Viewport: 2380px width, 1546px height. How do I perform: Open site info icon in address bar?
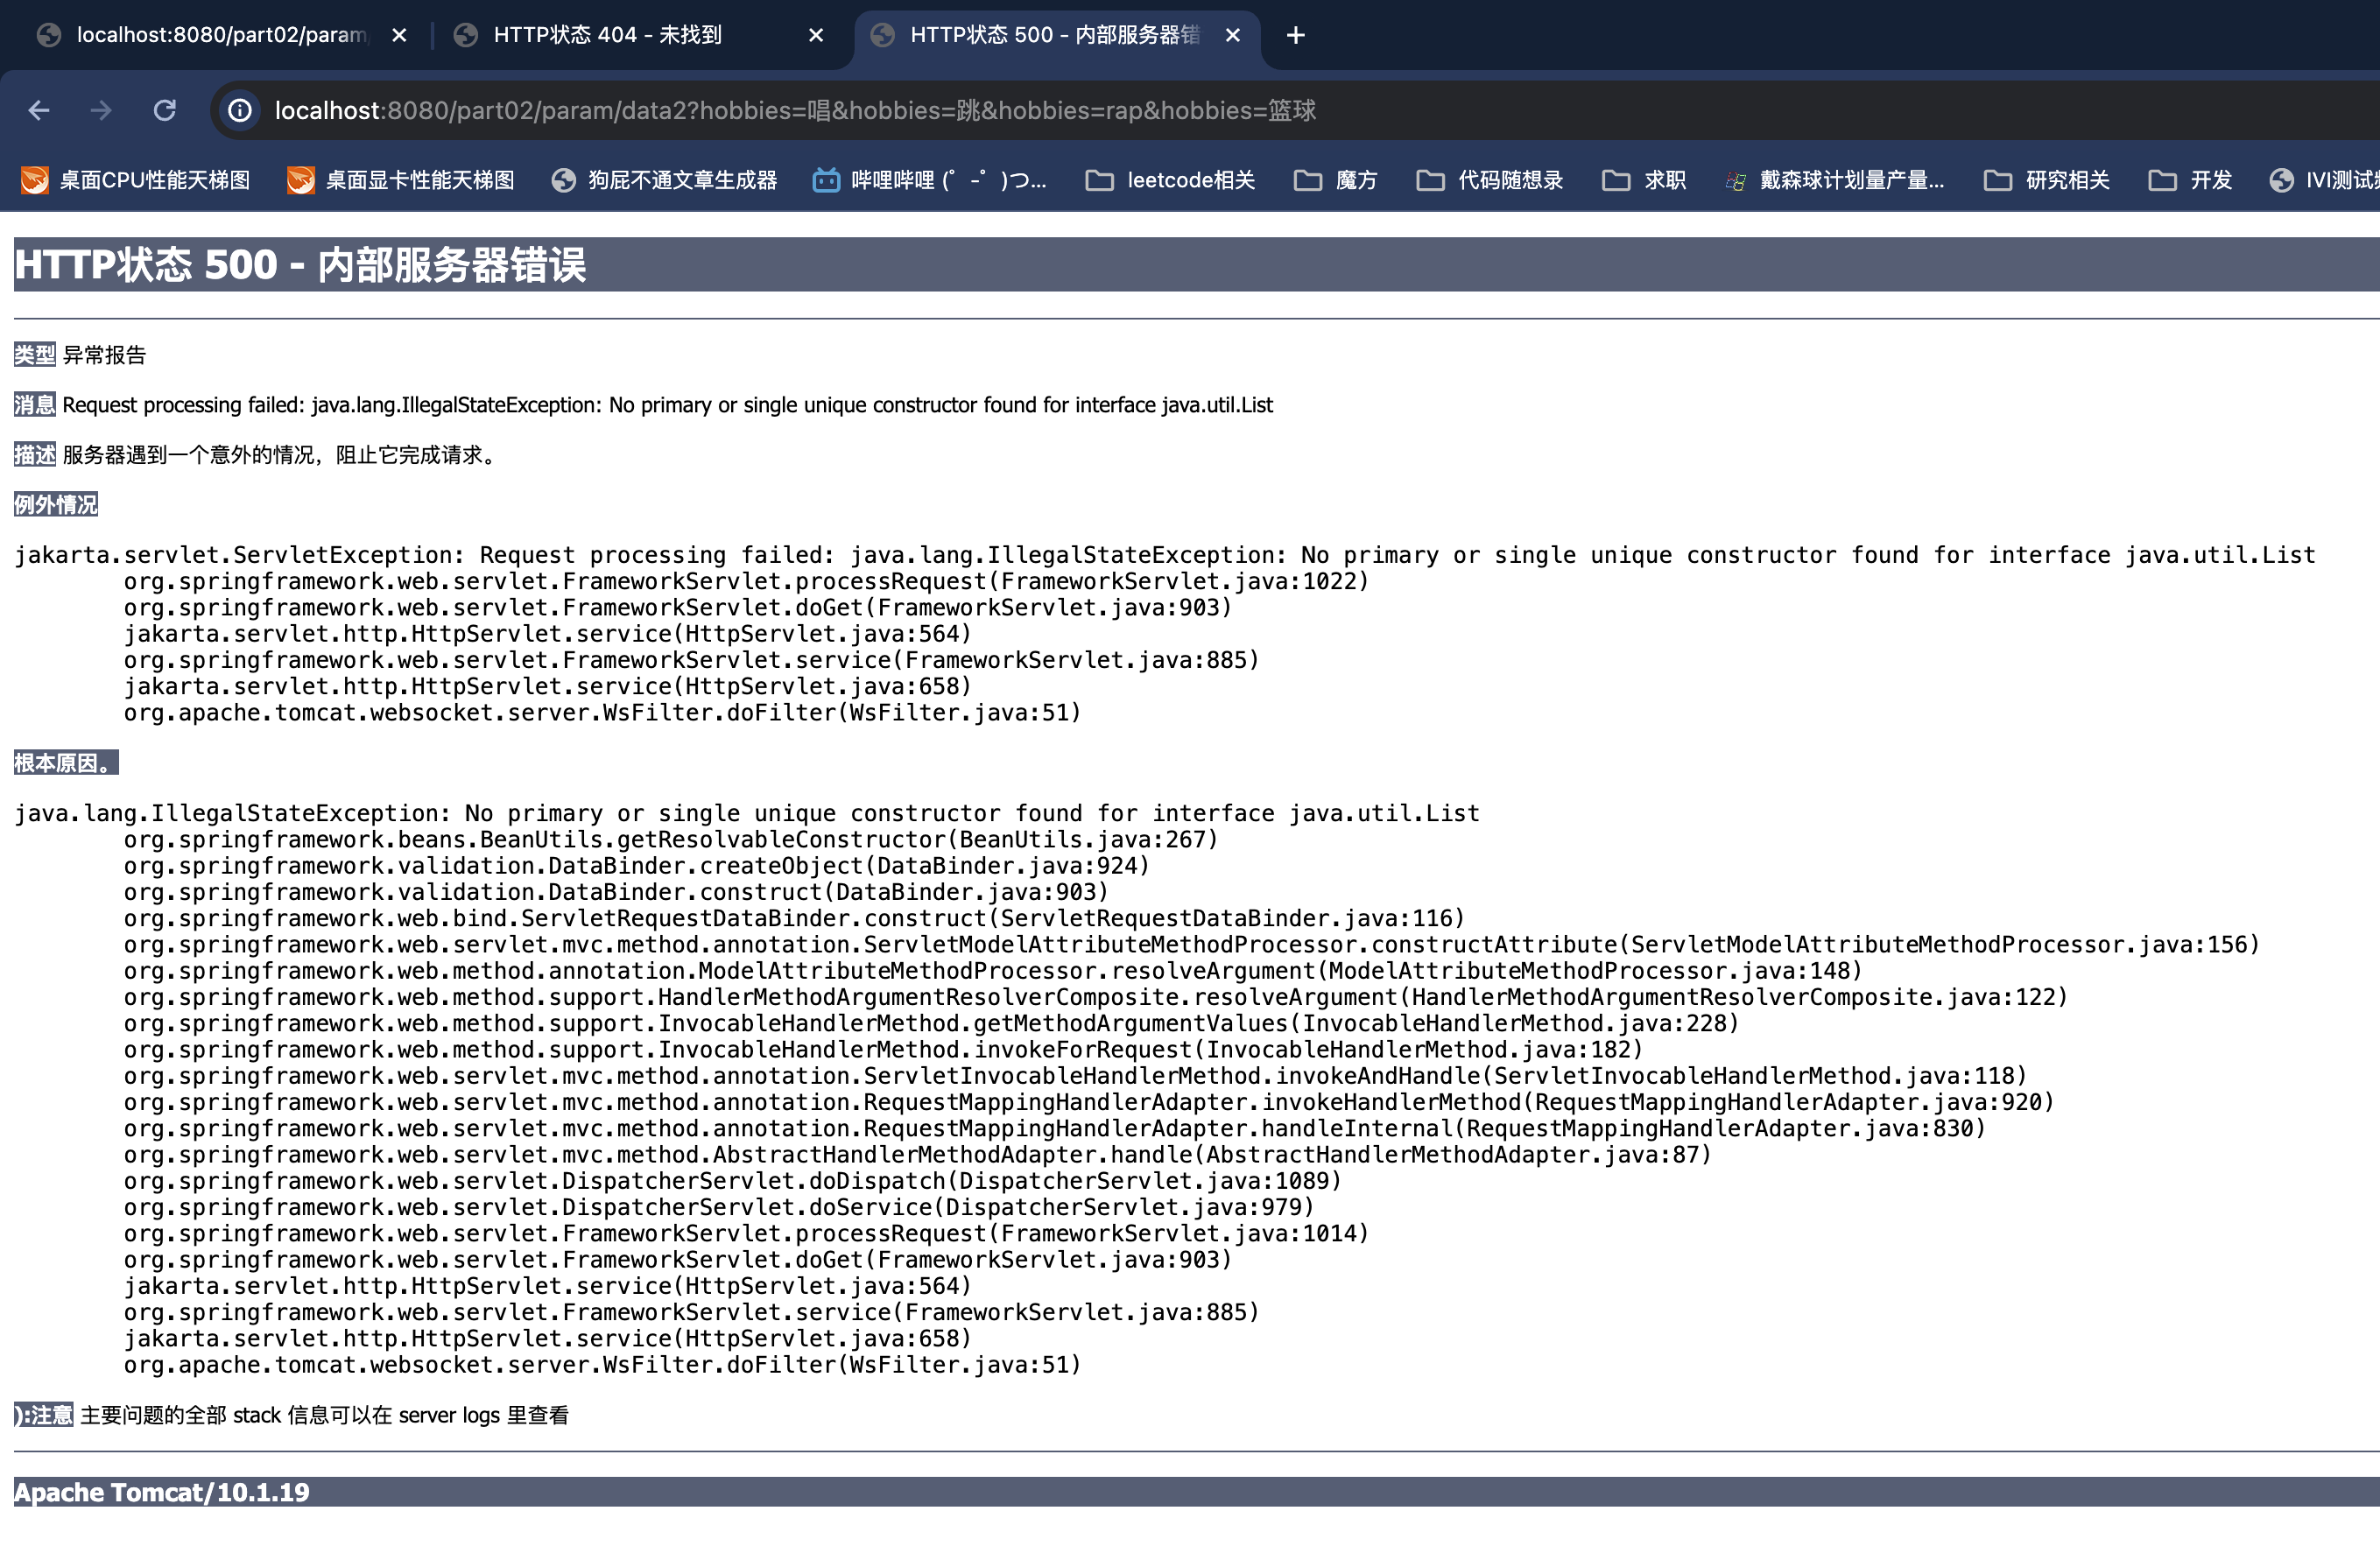[x=240, y=110]
